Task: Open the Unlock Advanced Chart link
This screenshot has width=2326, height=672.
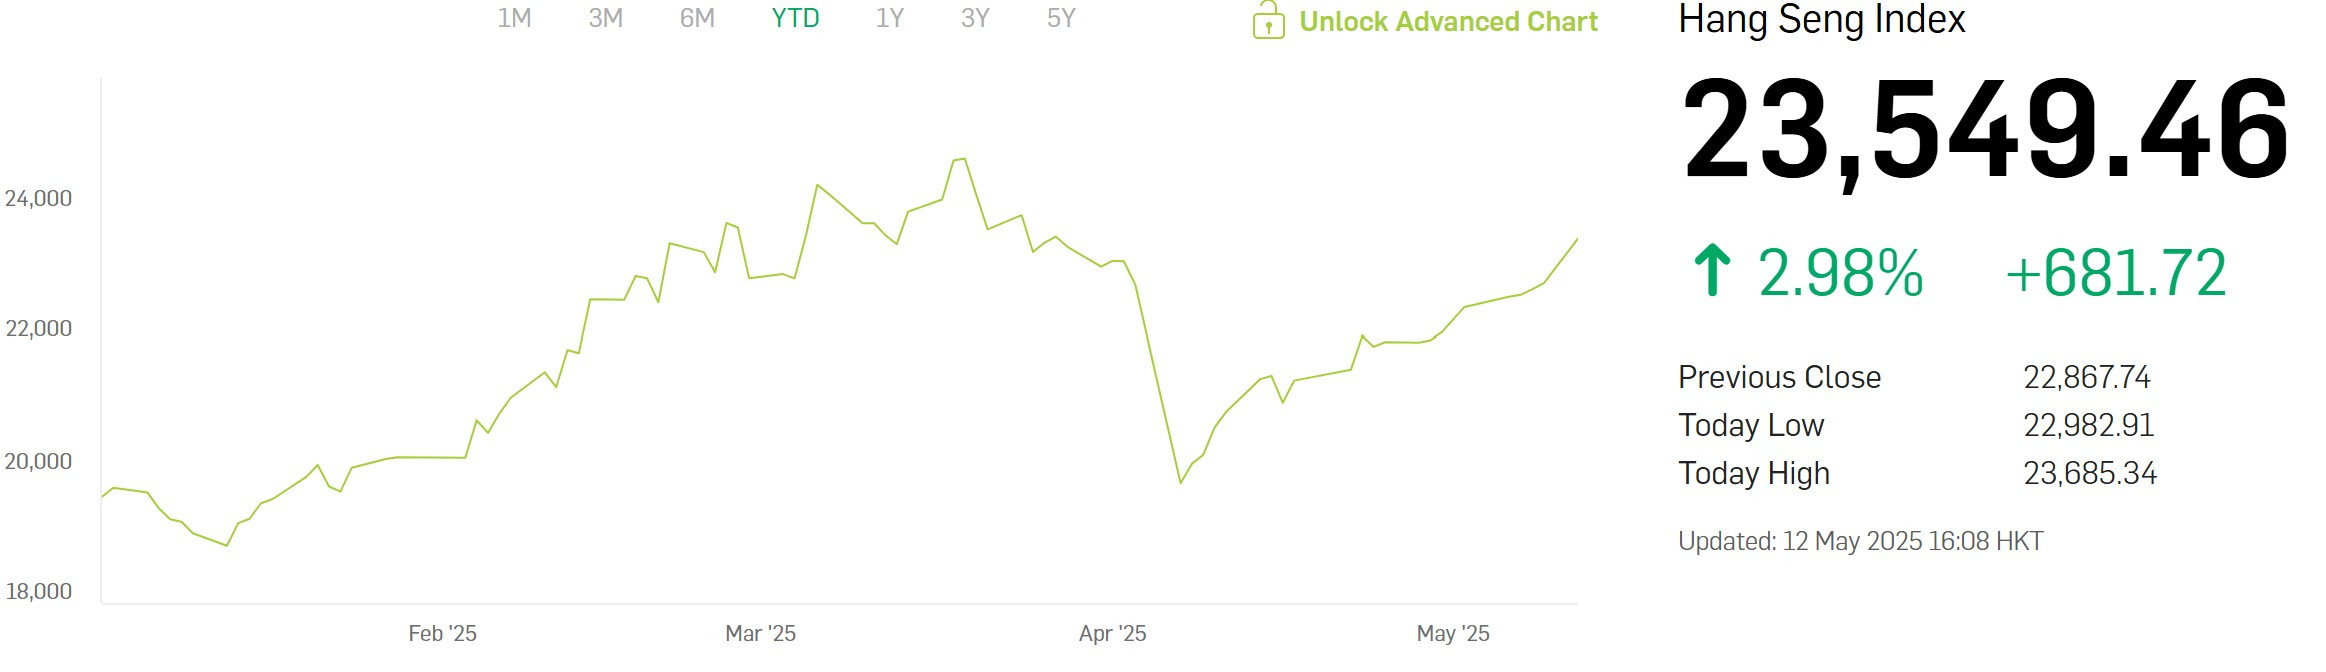Action: point(1448,22)
